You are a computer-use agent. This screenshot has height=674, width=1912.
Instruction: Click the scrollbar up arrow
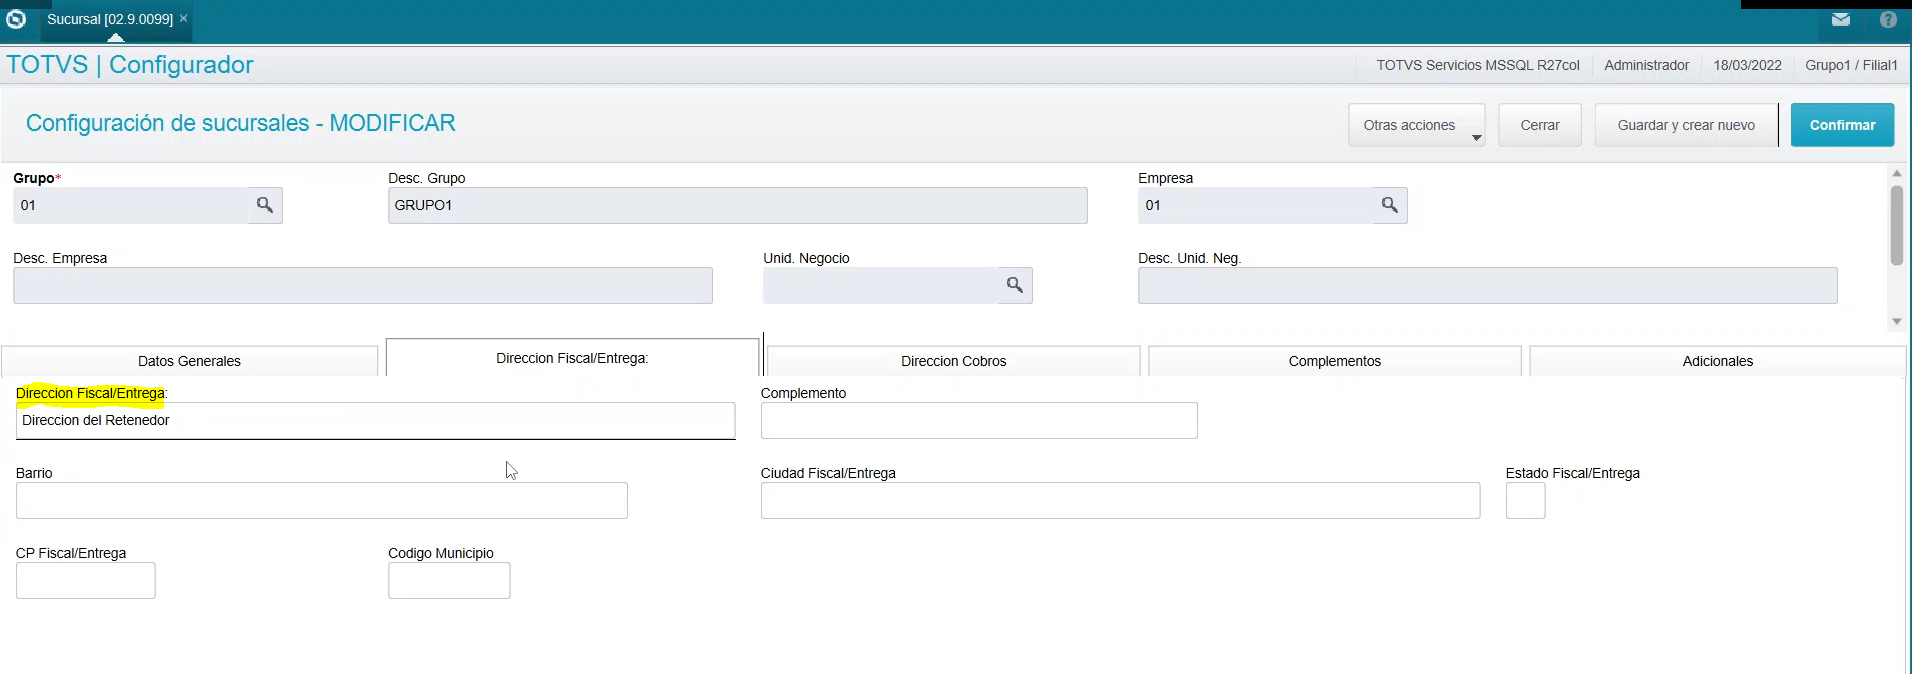1896,174
